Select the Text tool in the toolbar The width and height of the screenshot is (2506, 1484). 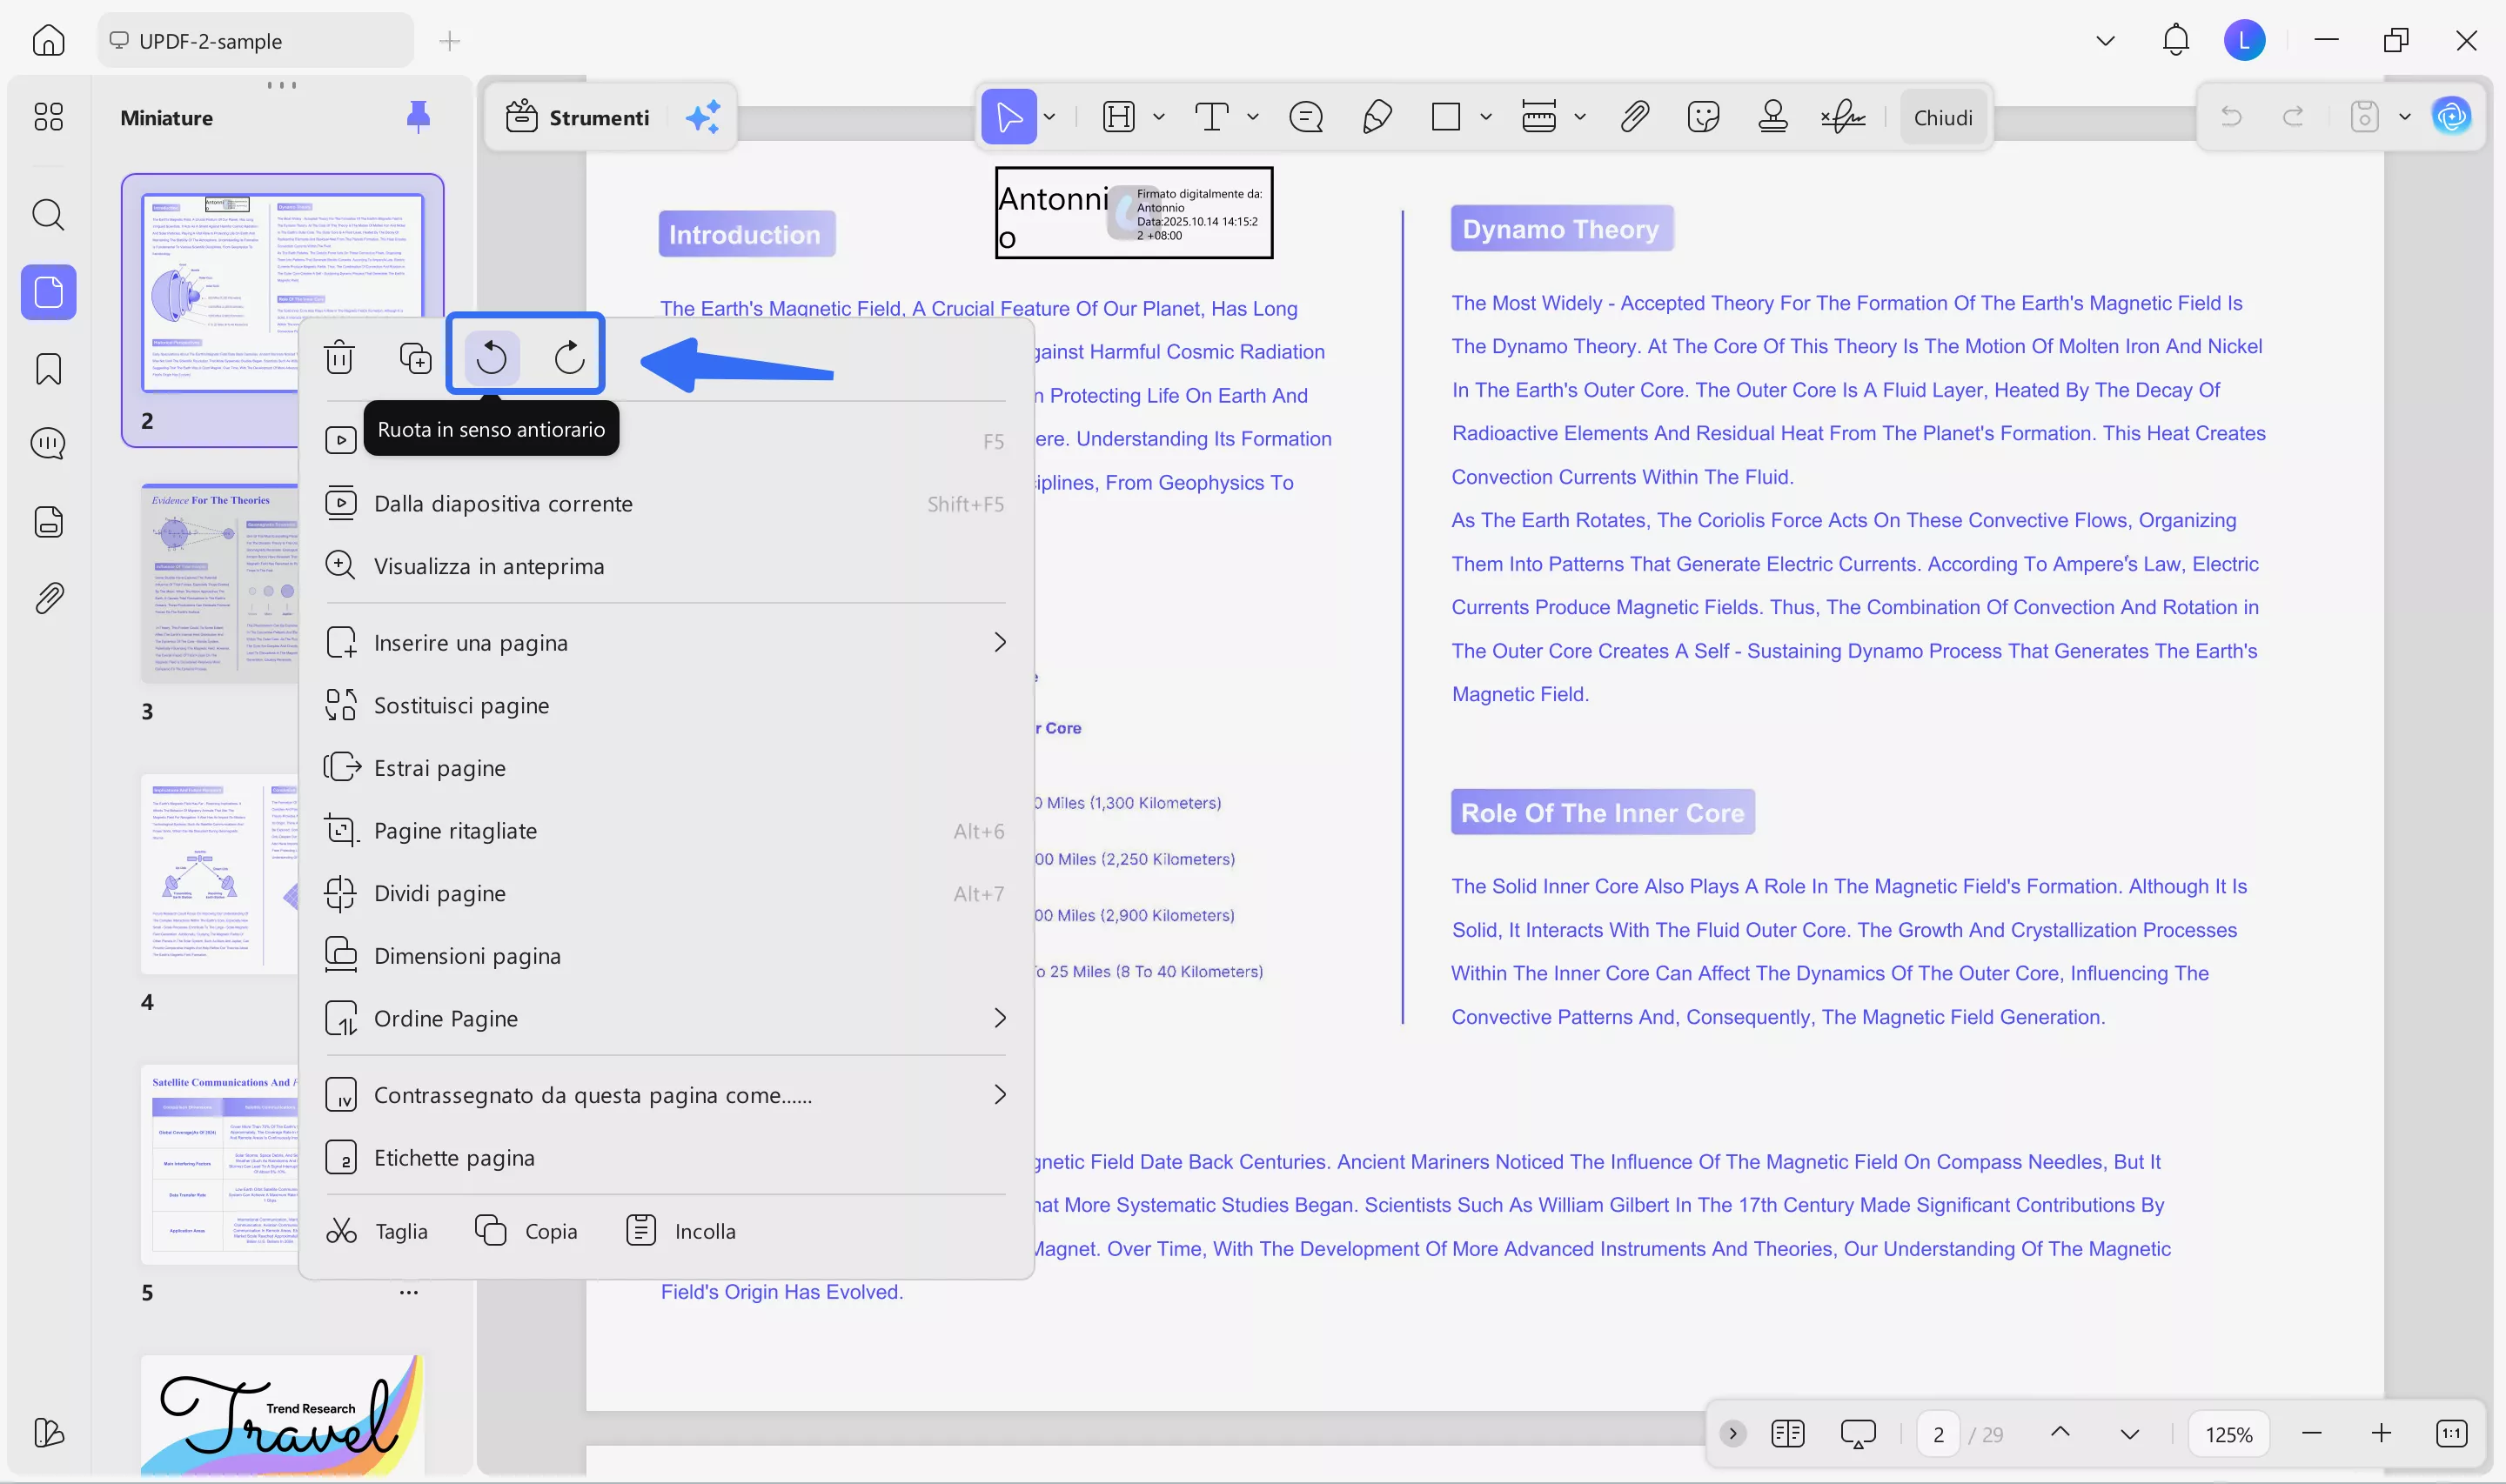(1213, 116)
